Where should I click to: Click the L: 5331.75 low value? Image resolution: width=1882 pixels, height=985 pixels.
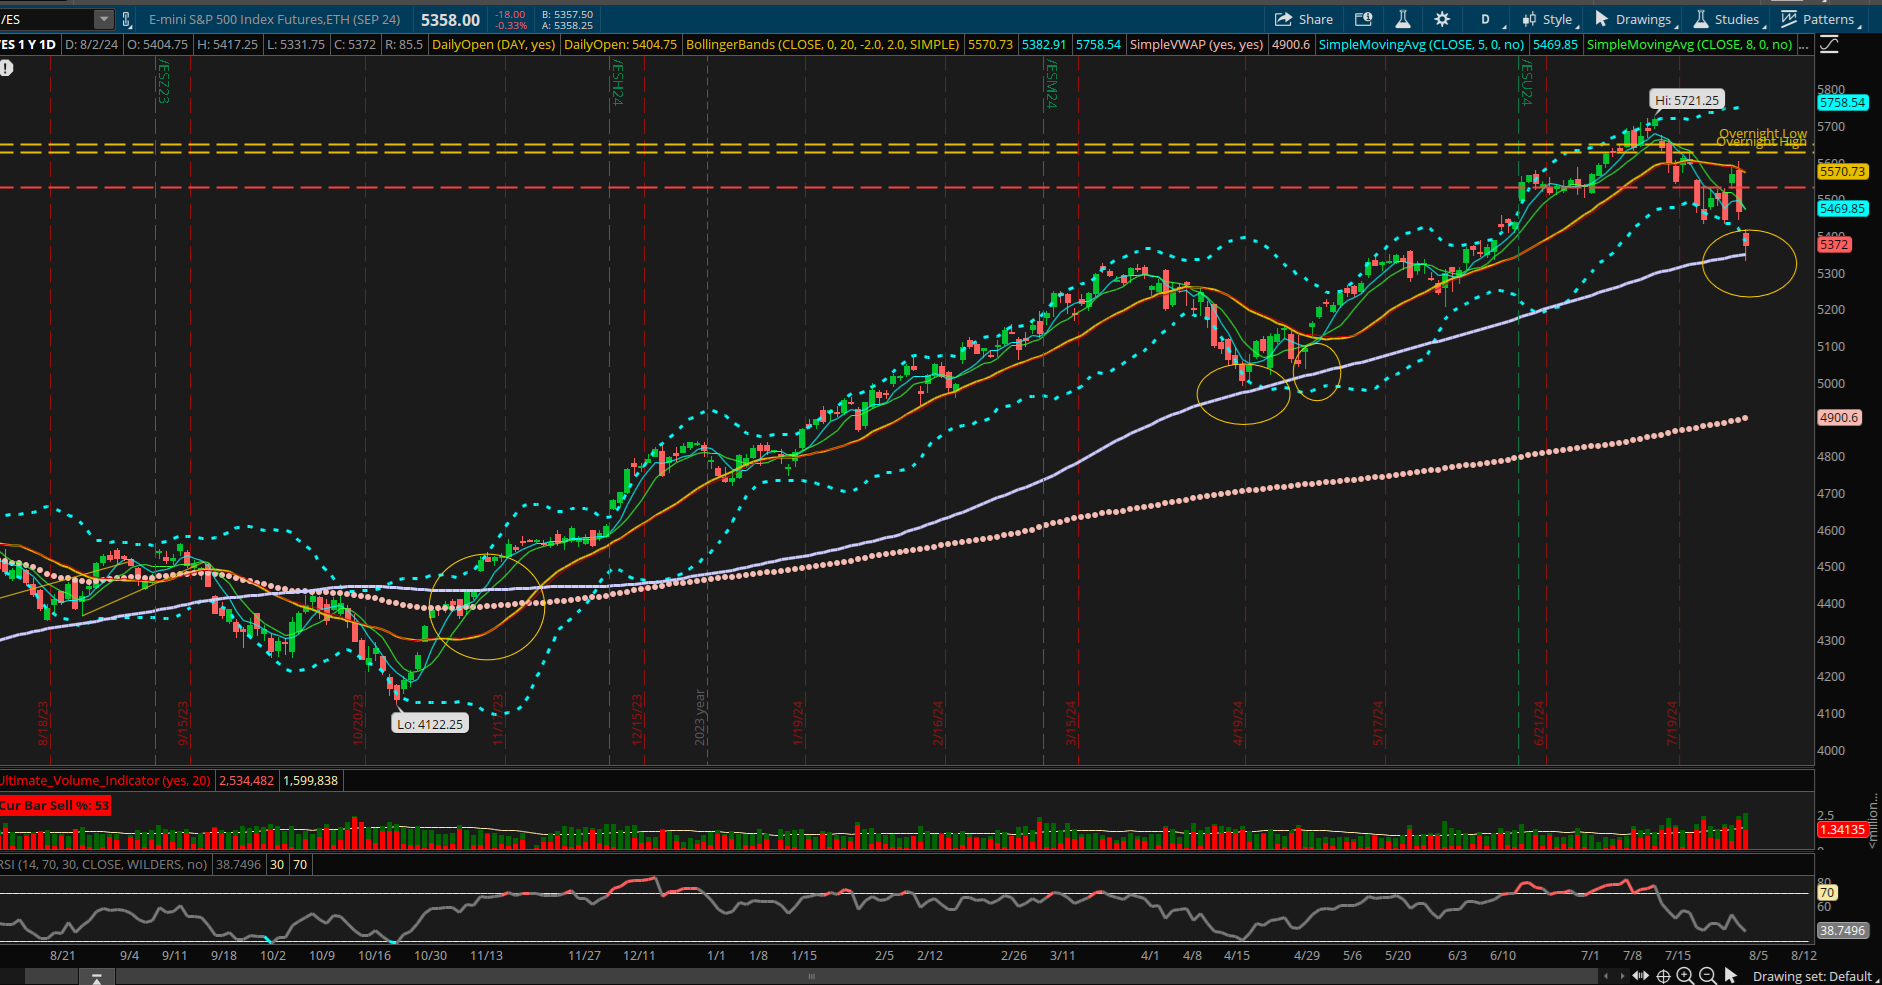(x=296, y=44)
